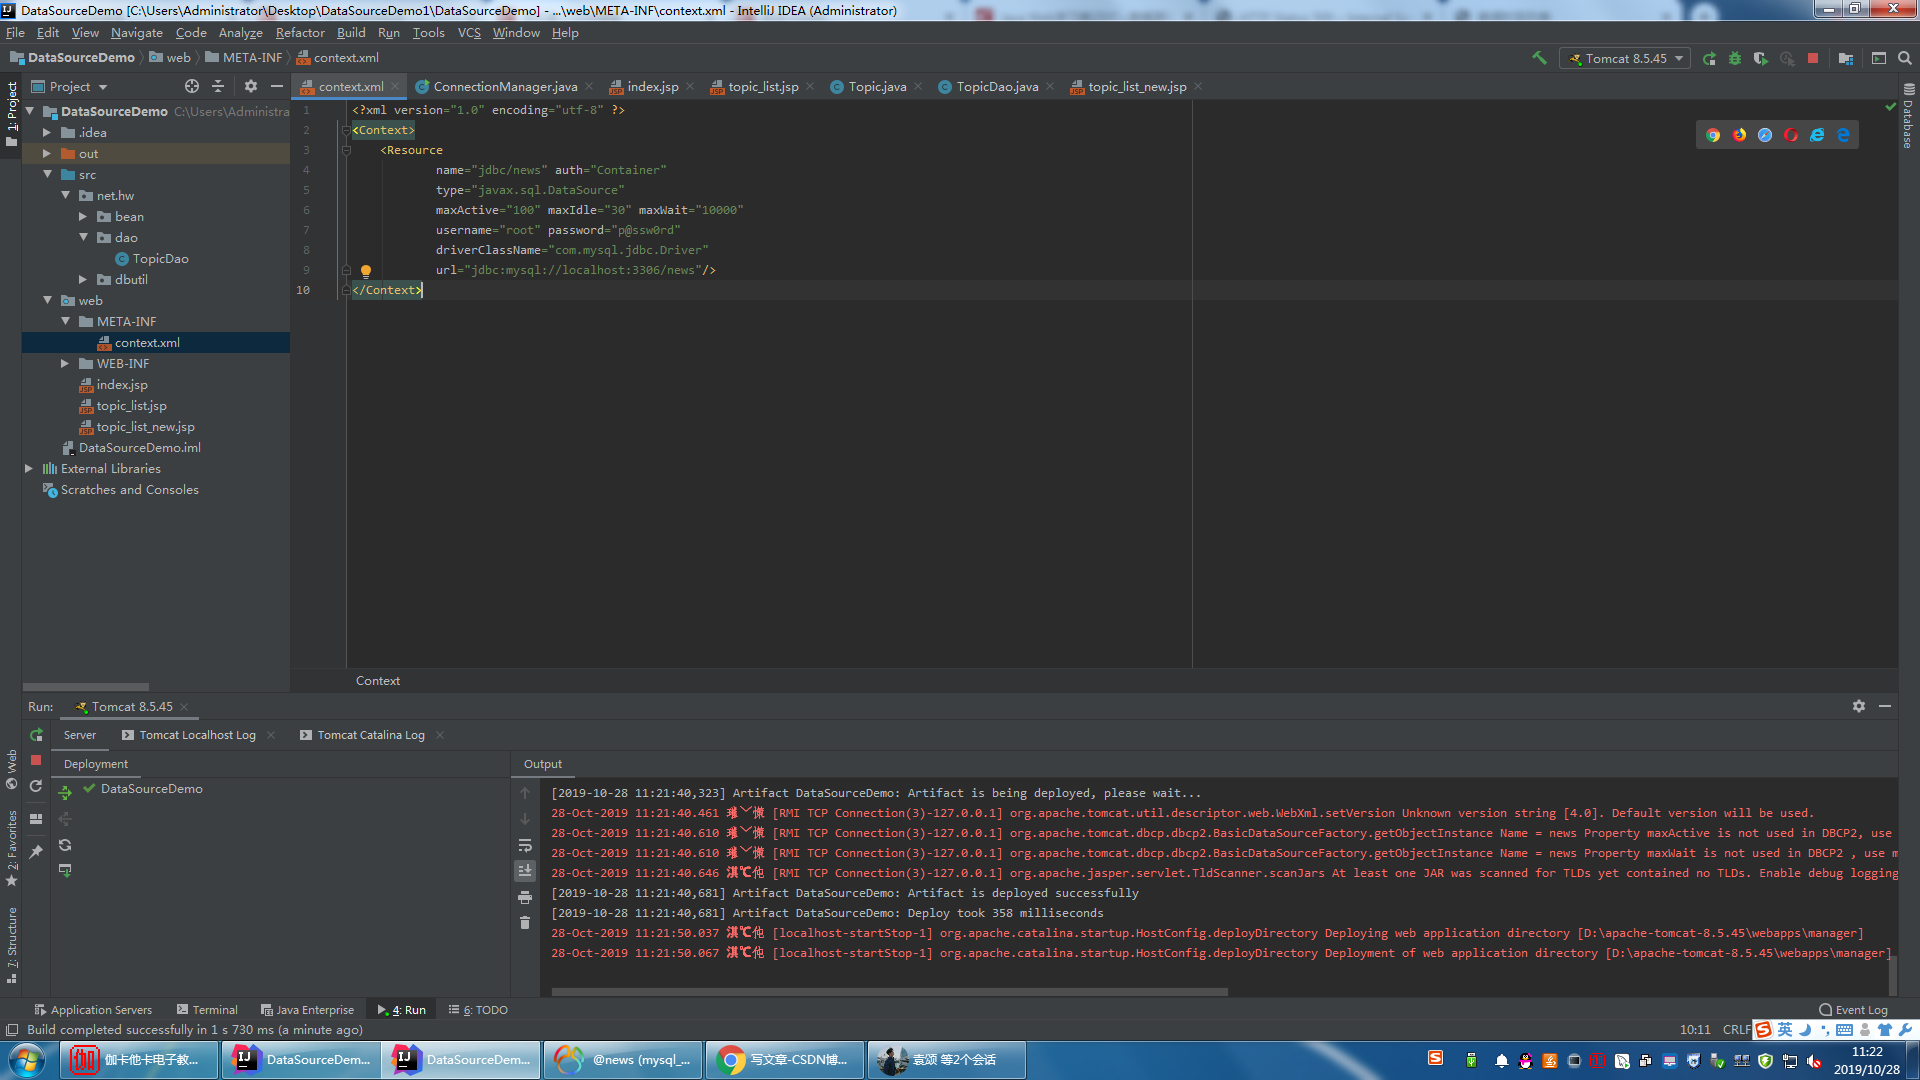The height and width of the screenshot is (1080, 1920).
Task: Open the Tomcat 8.5.45 run configuration dropdown
Action: pos(1625,58)
